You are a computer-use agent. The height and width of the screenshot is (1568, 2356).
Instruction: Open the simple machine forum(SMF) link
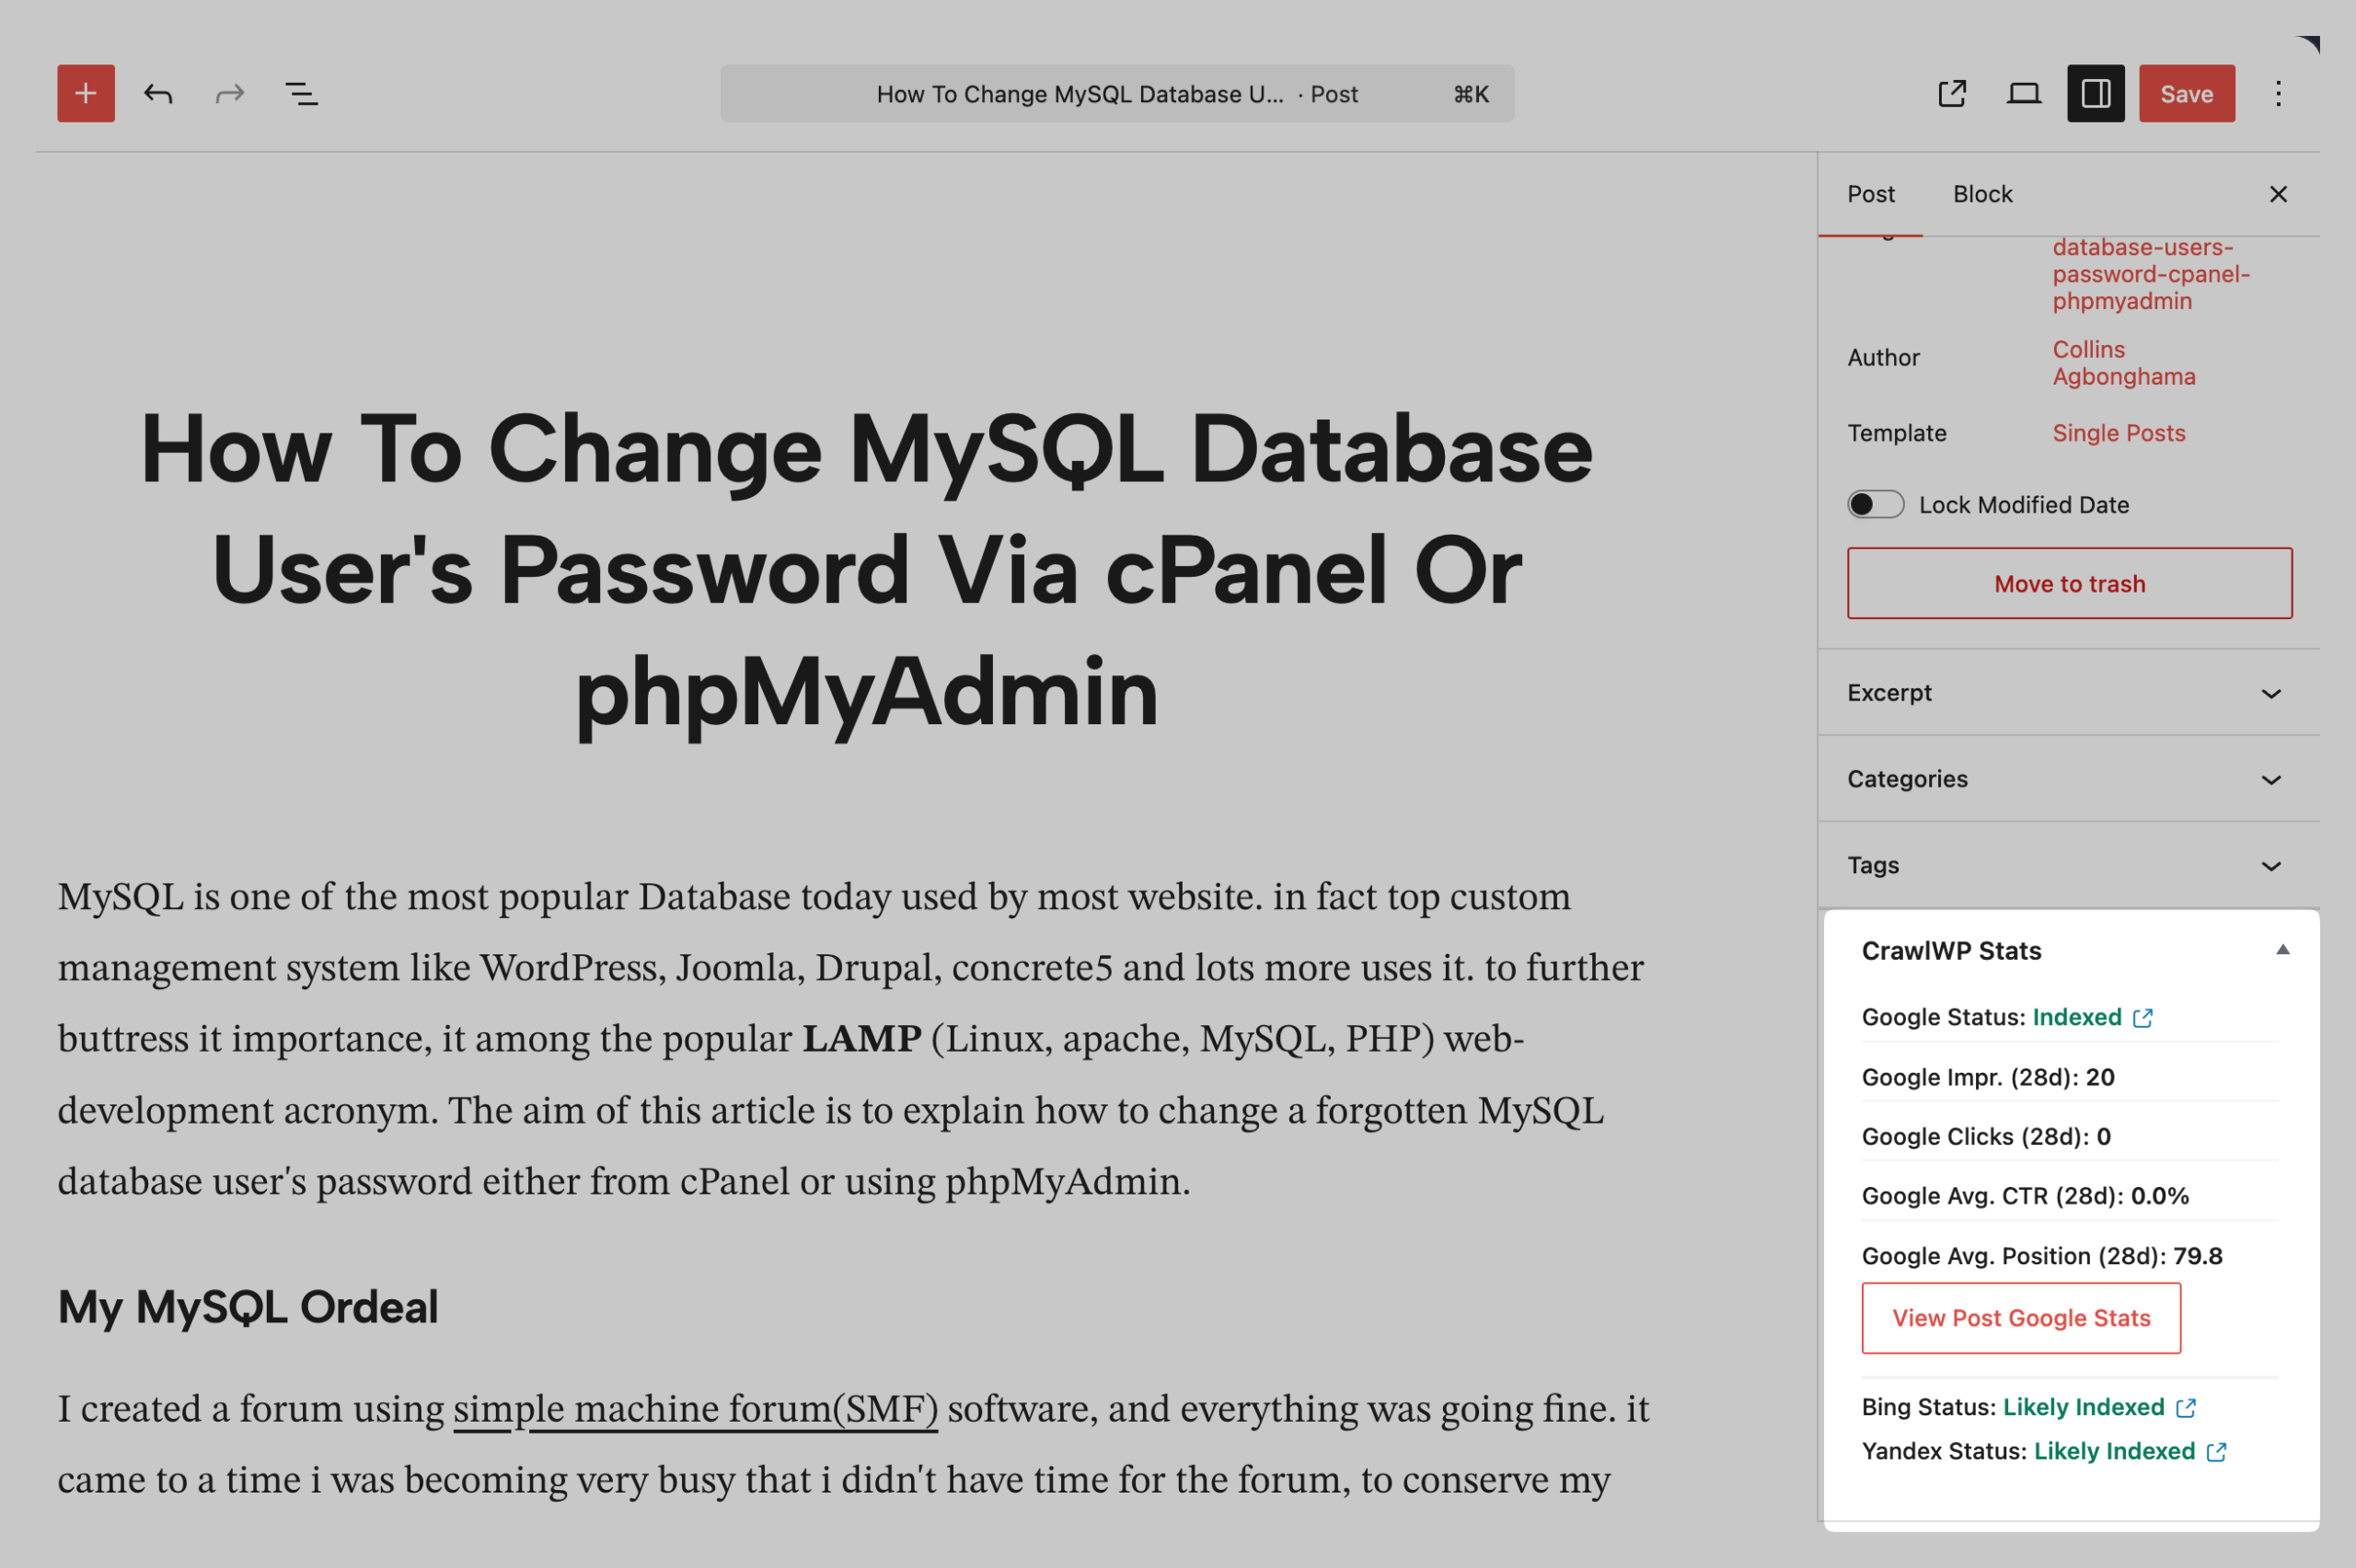[695, 1408]
